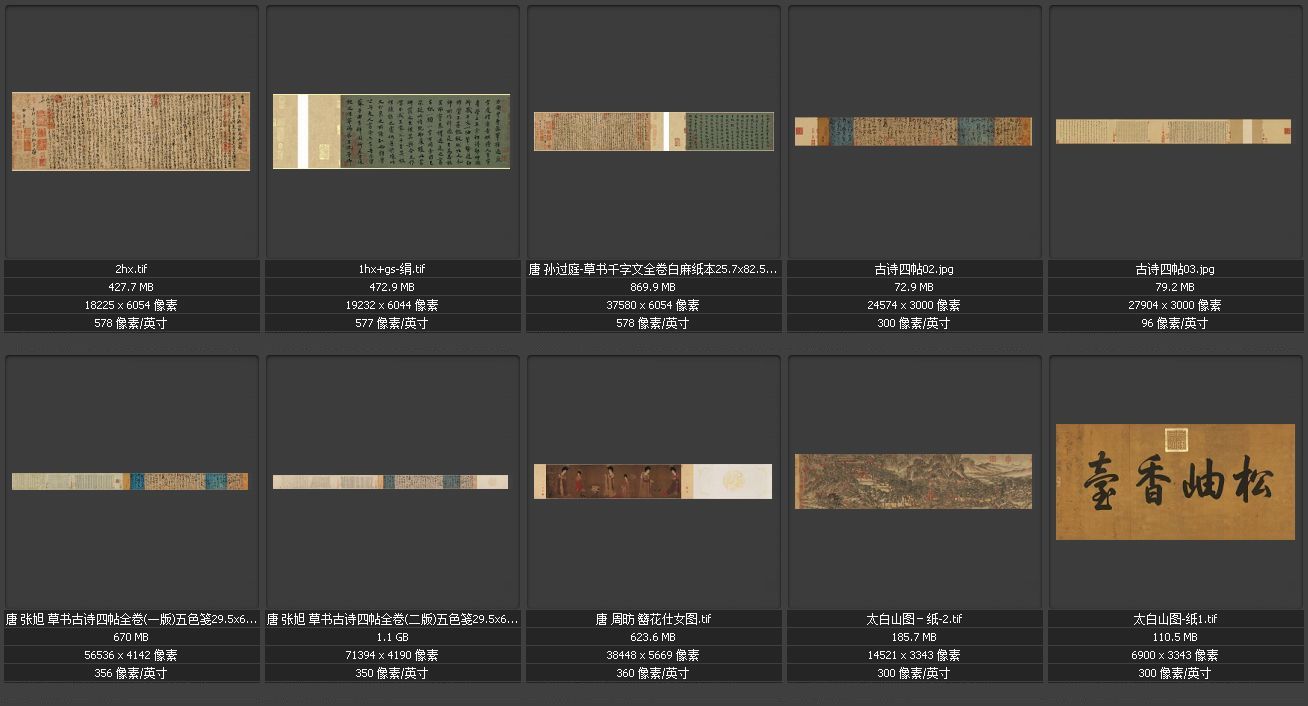Select the 2hx.tif calligraphy thumbnail

(131, 131)
